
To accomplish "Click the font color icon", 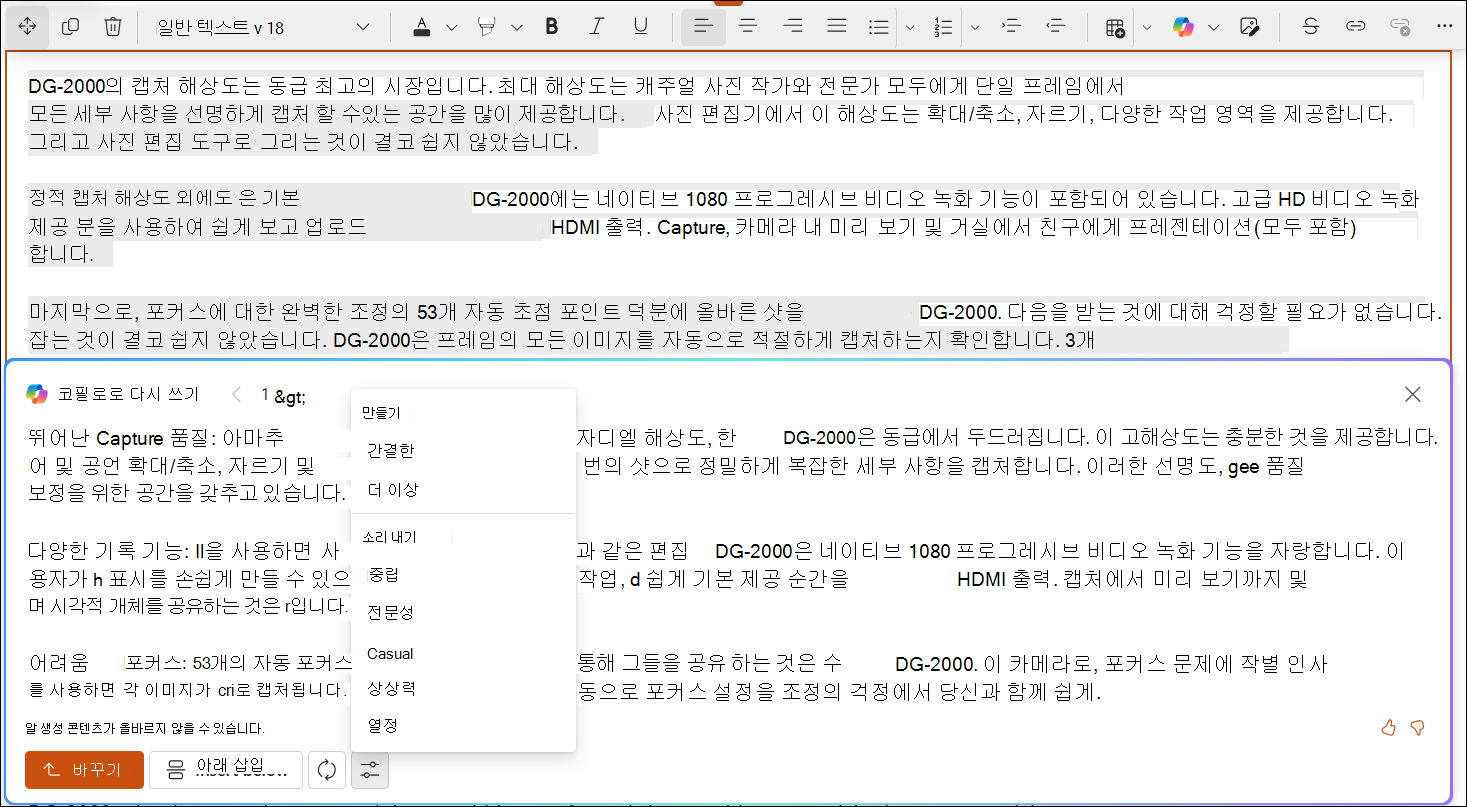I will pyautogui.click(x=422, y=27).
